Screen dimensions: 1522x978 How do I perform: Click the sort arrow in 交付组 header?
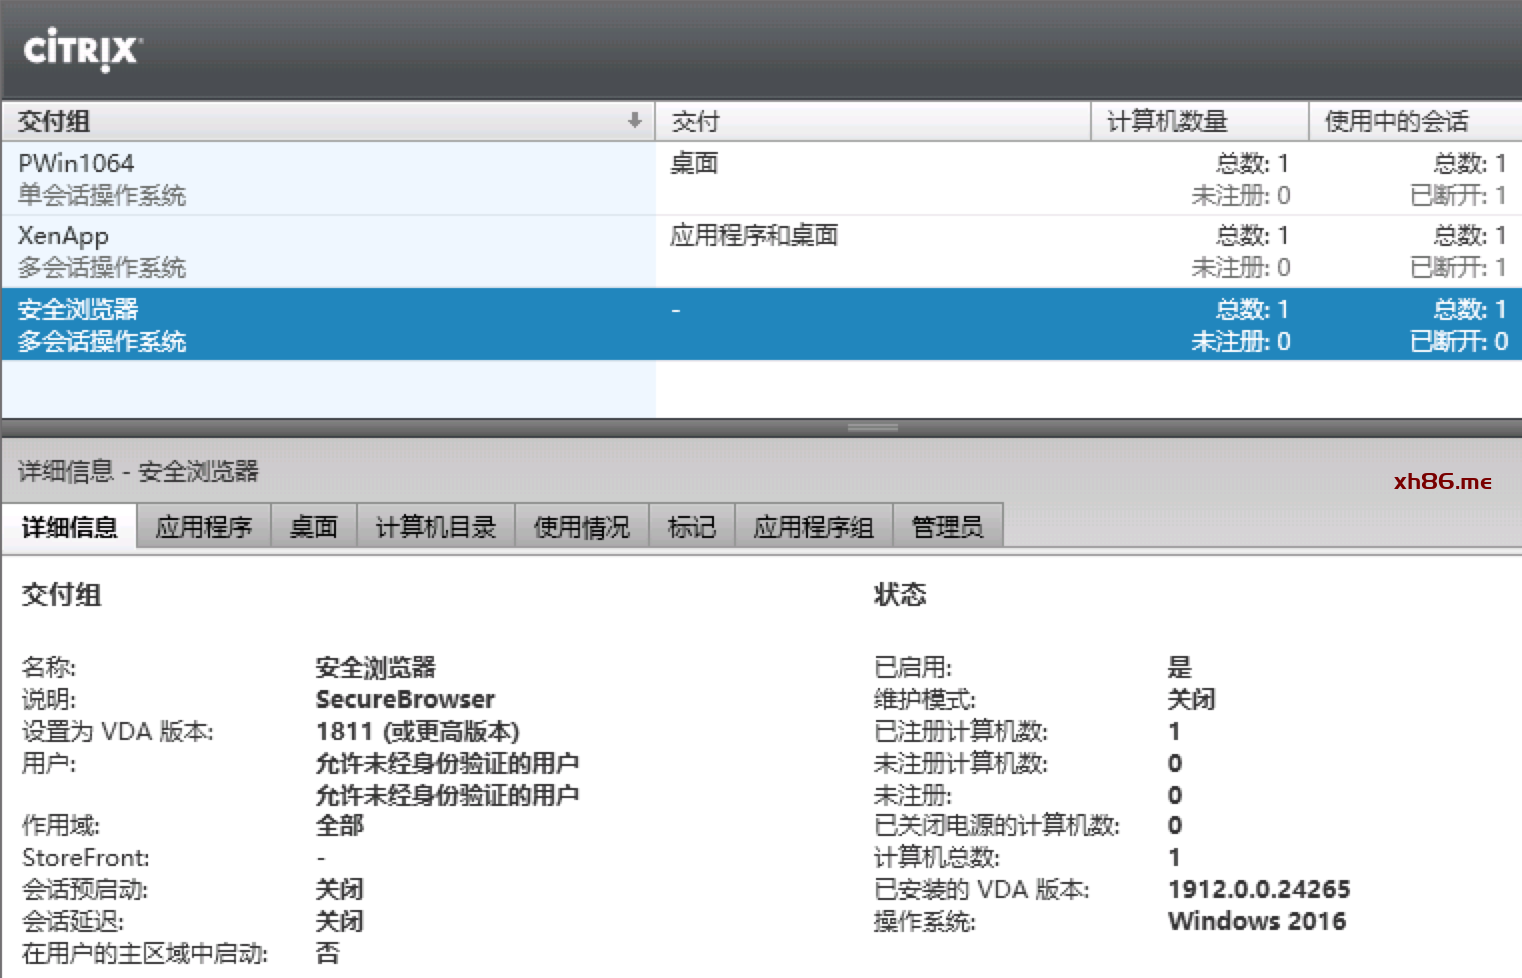click(x=634, y=121)
